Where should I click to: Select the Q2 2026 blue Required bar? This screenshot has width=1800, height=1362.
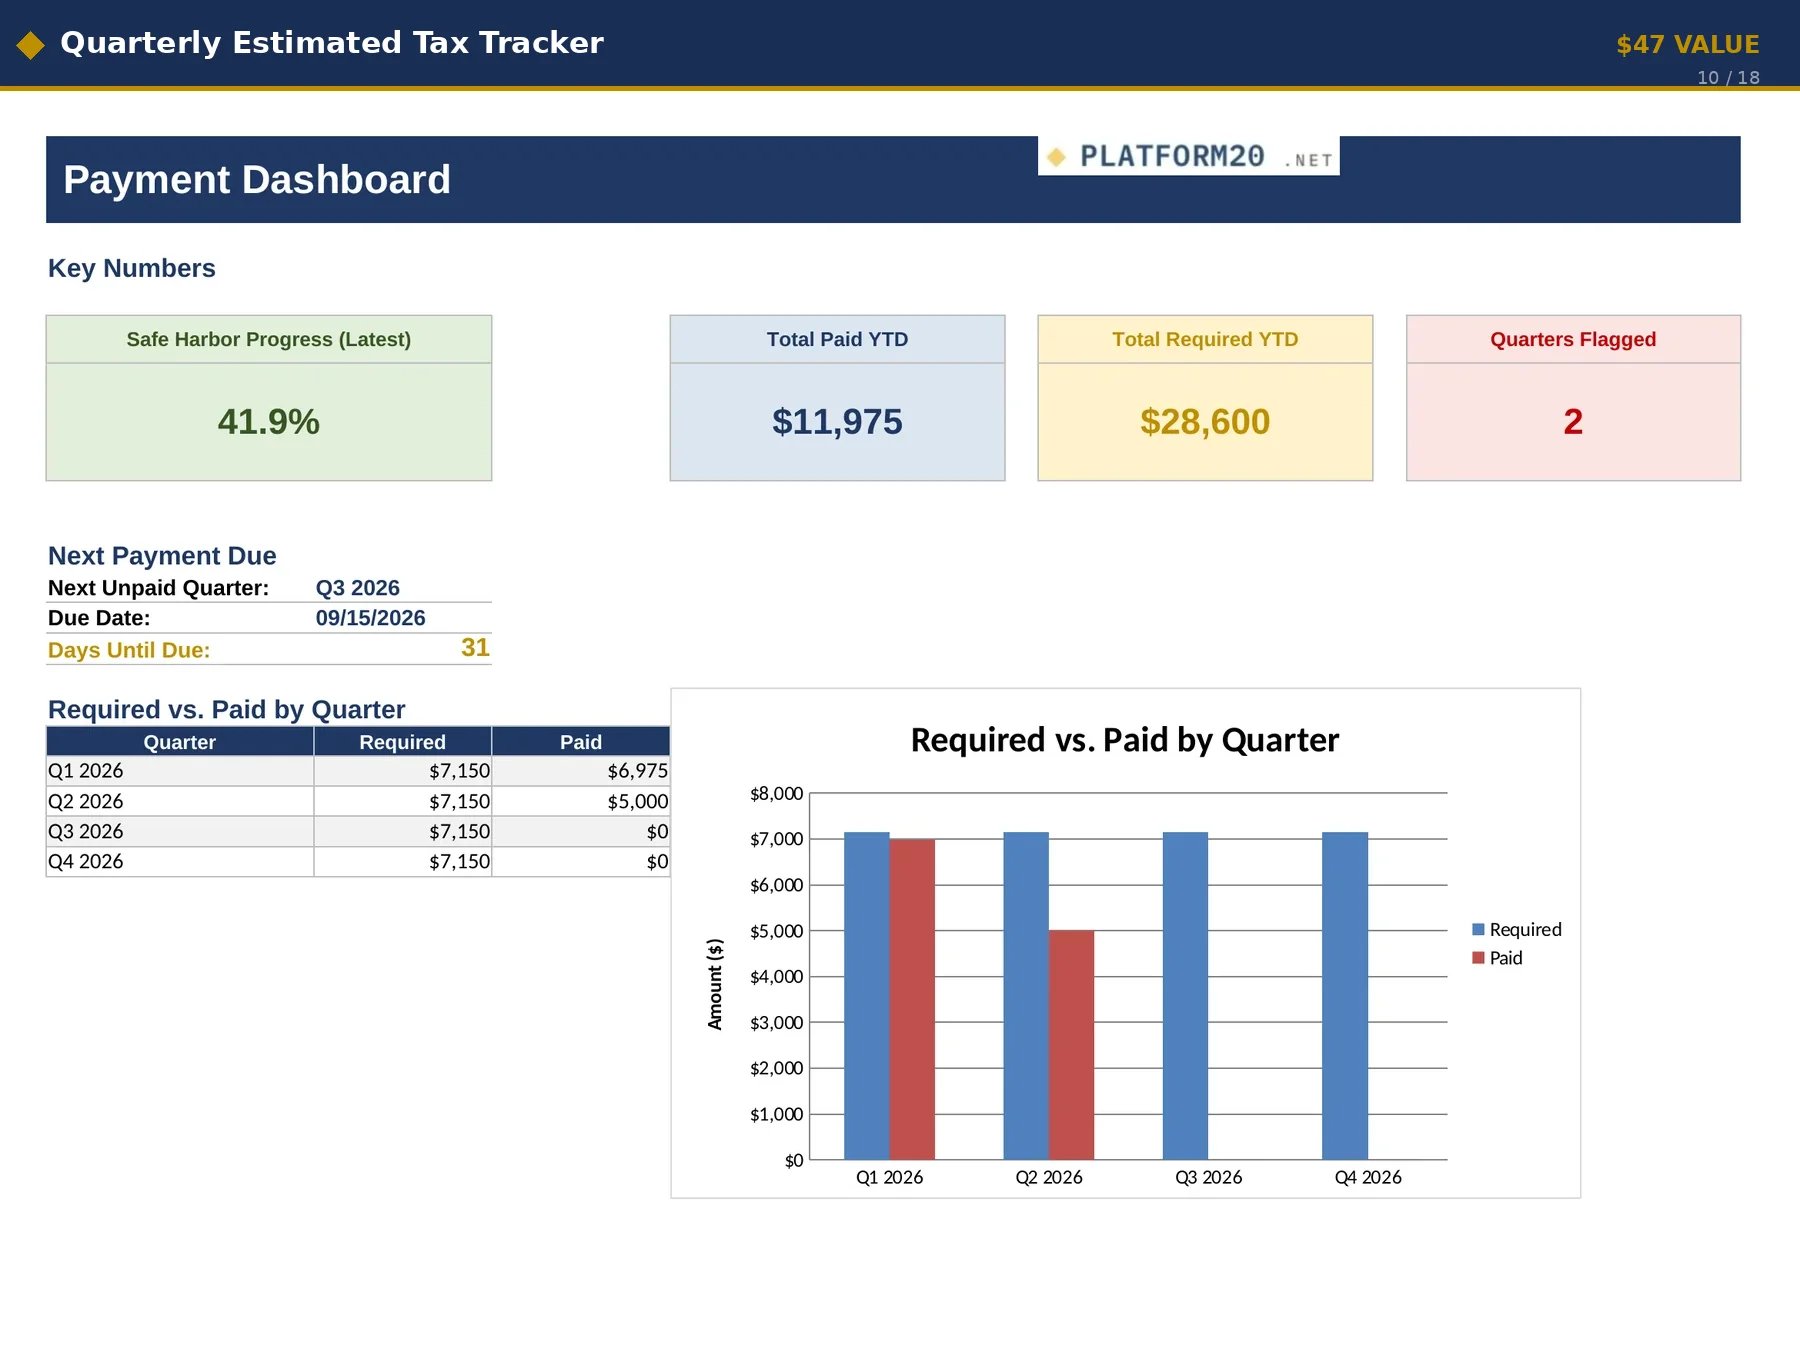(1026, 996)
